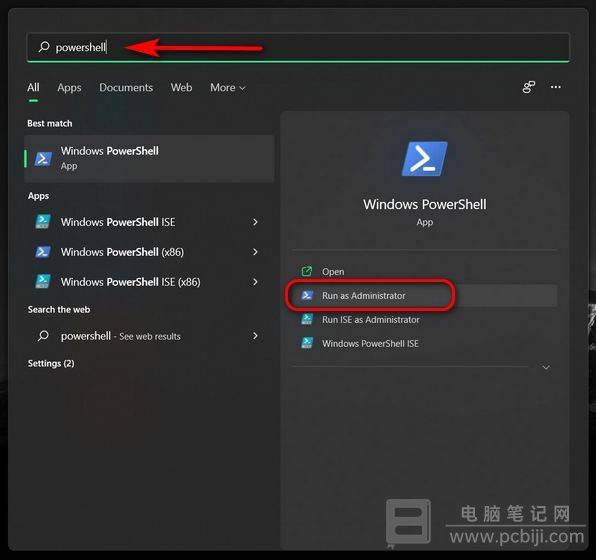Click the Open action icon
Screen dimensions: 596x560
pos(307,271)
